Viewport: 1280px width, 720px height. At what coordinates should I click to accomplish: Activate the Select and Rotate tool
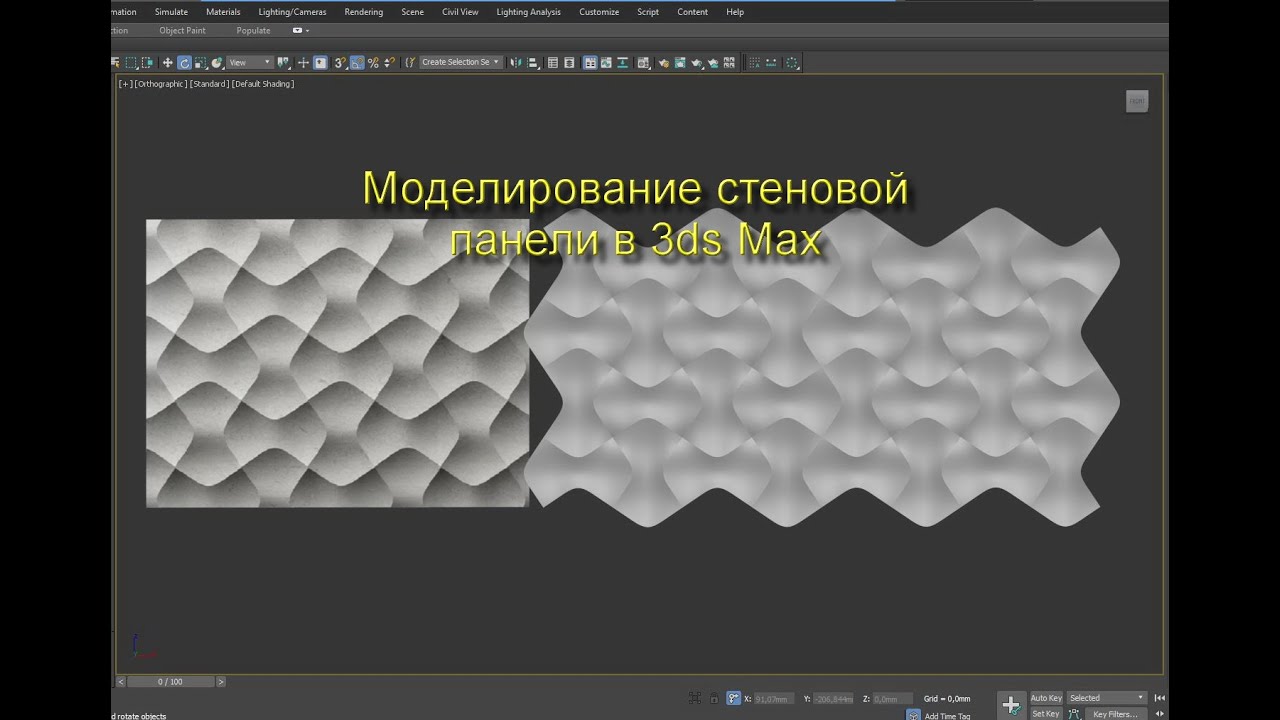click(x=184, y=62)
